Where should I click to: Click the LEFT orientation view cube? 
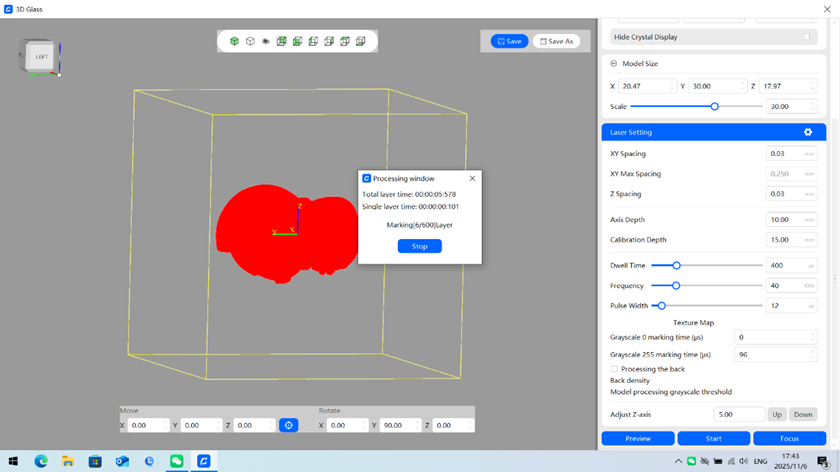click(x=41, y=57)
